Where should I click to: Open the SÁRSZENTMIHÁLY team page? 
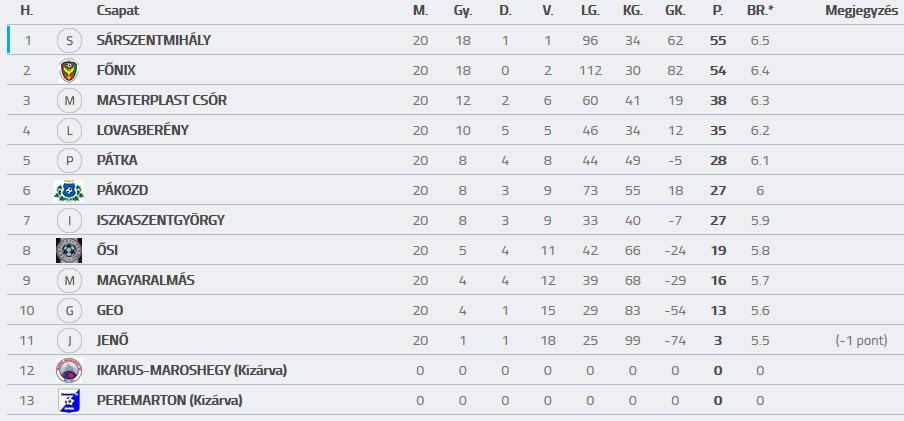pos(154,40)
